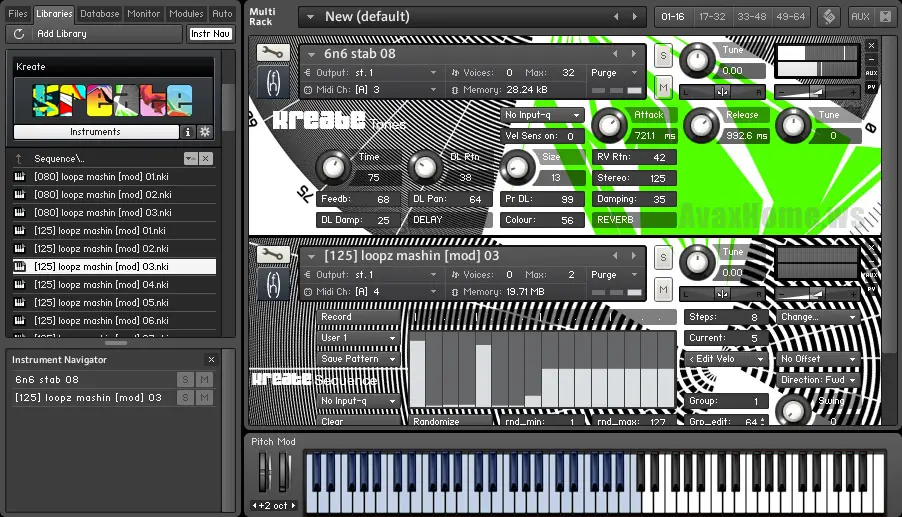Image resolution: width=902 pixels, height=517 pixels.
Task: Click the script icon on 6n6 stab 08
Action: coord(273,83)
